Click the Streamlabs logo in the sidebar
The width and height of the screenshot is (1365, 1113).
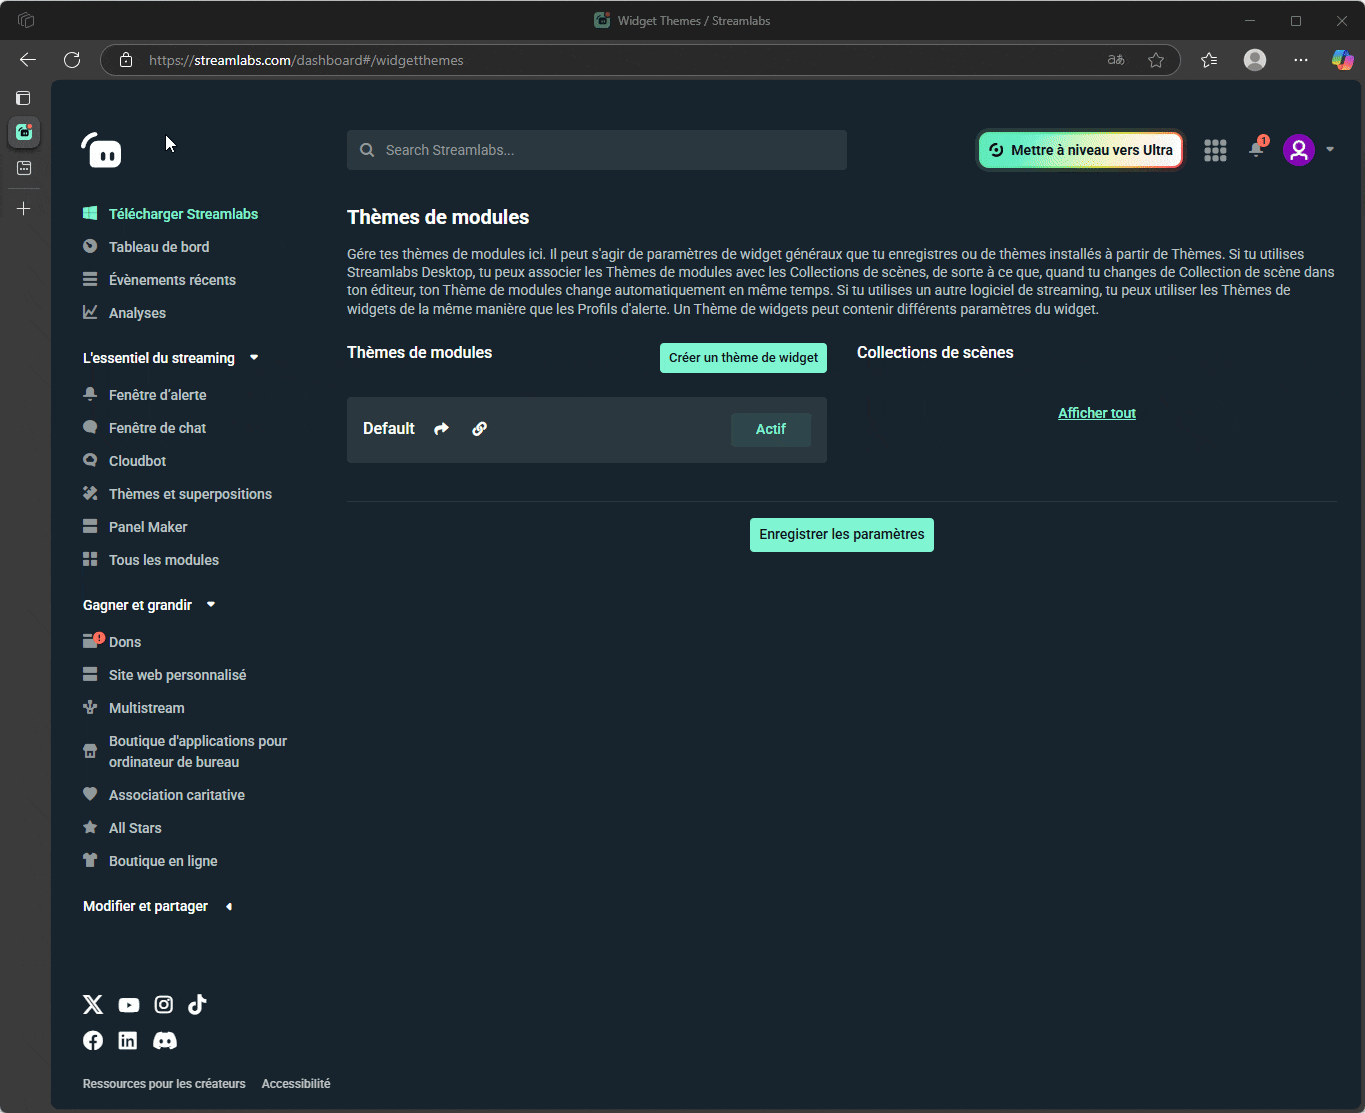point(101,150)
